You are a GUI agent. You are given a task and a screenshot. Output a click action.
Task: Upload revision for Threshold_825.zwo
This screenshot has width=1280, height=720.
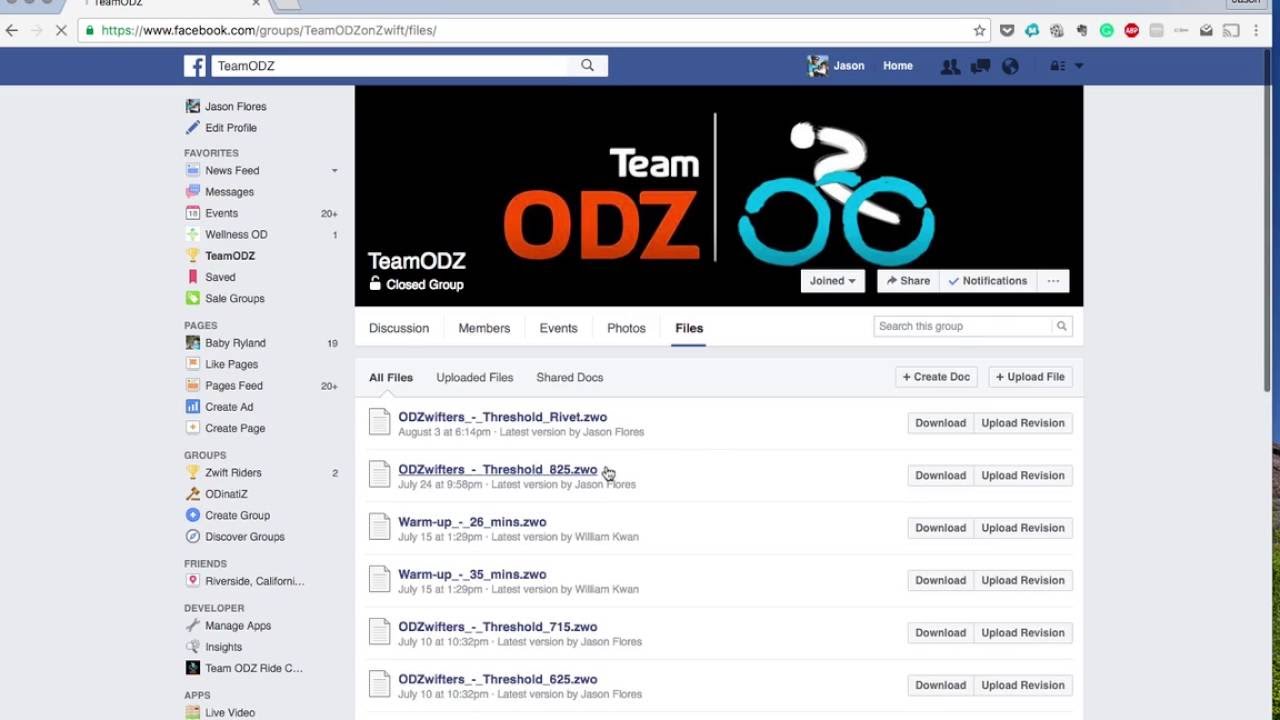tap(1023, 476)
